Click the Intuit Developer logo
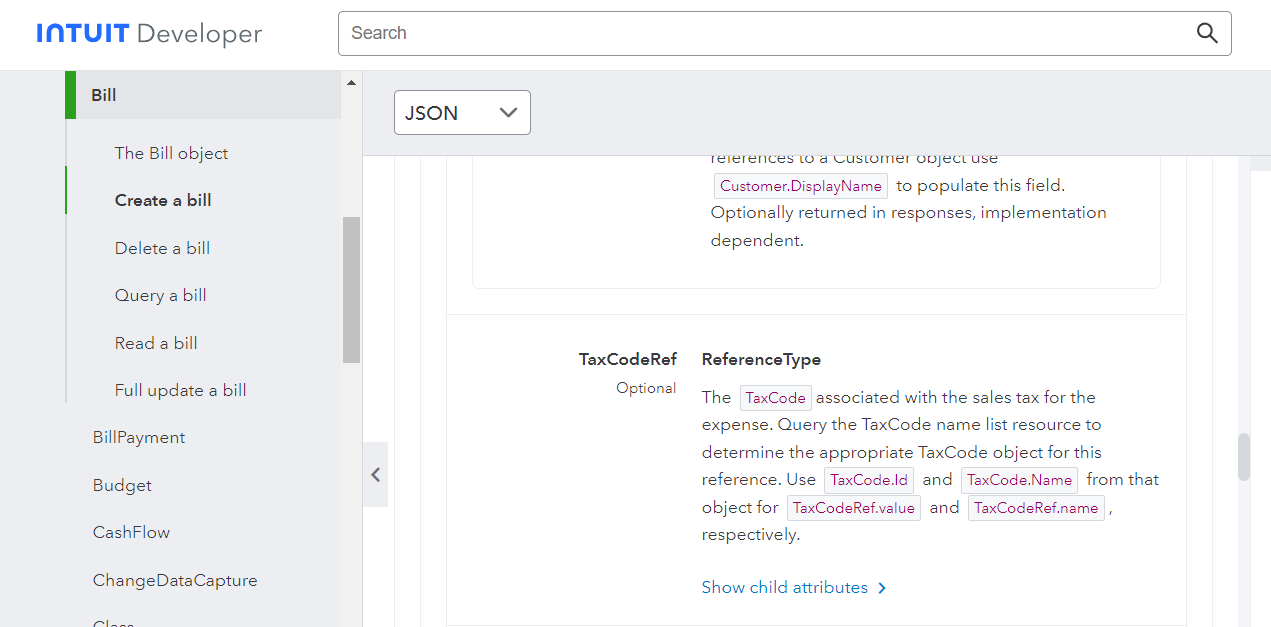Screen dimensions: 1271x627 click(149, 34)
